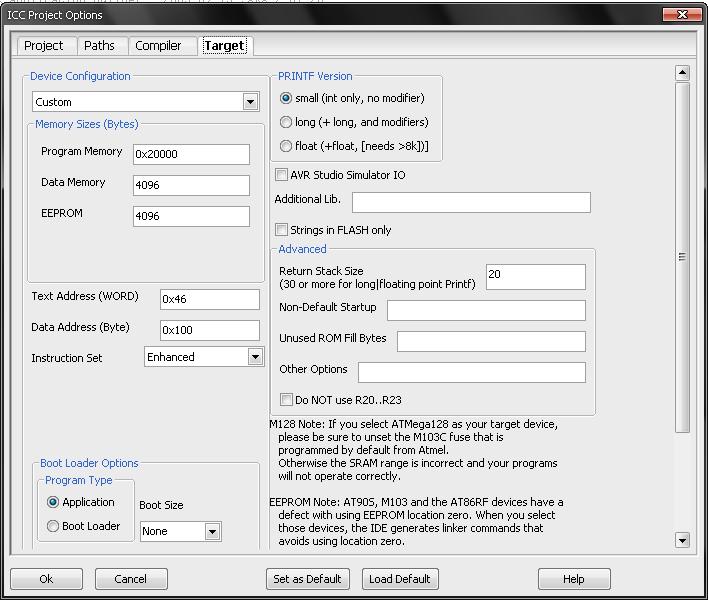This screenshot has width=708, height=600.
Task: Switch to the Compiler tab
Action: point(158,46)
